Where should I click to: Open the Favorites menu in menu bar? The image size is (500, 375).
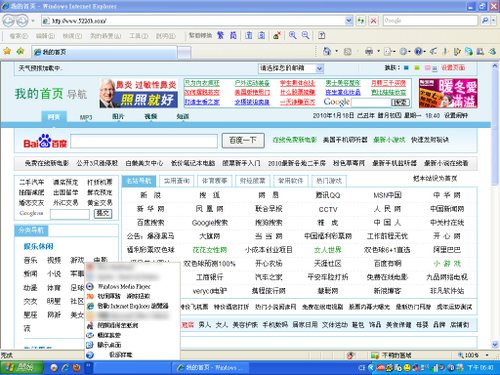[x=105, y=36]
